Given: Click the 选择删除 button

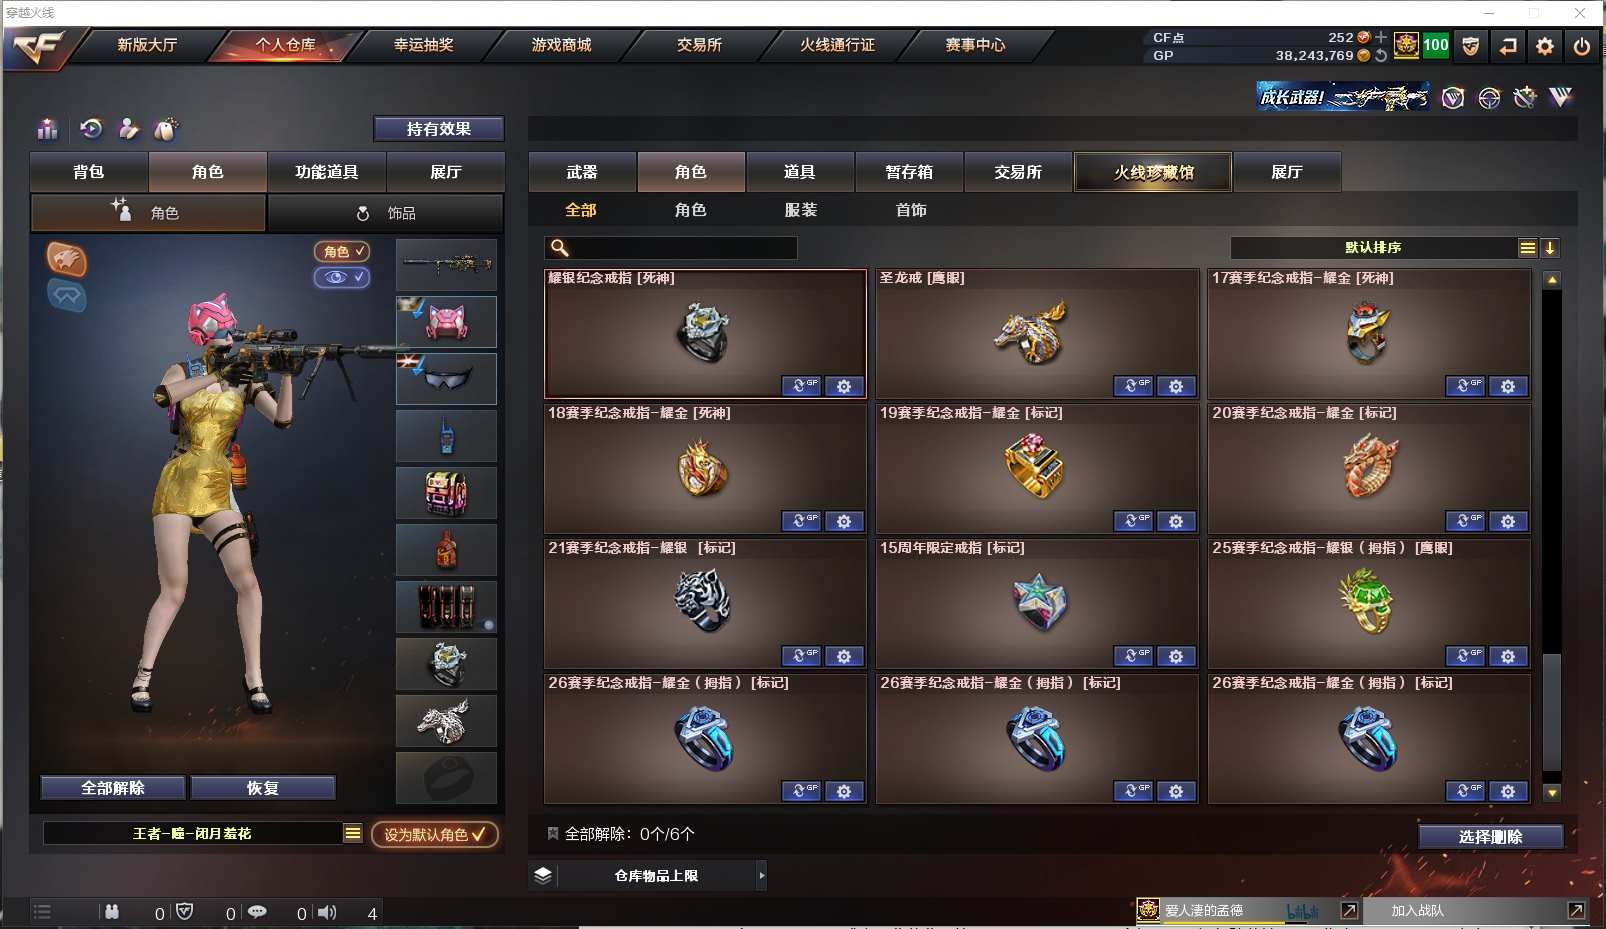Looking at the screenshot, I should coord(1490,837).
